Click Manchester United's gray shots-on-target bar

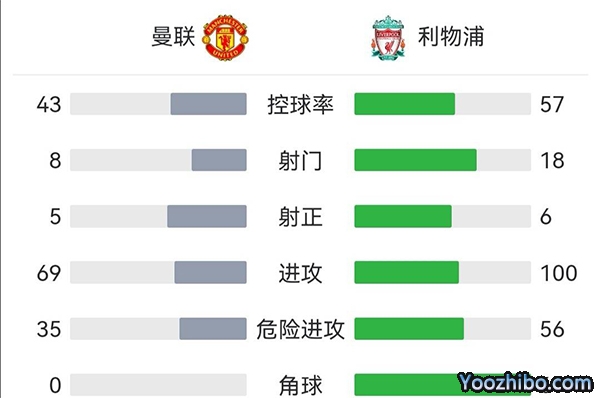pyautogui.click(x=207, y=216)
